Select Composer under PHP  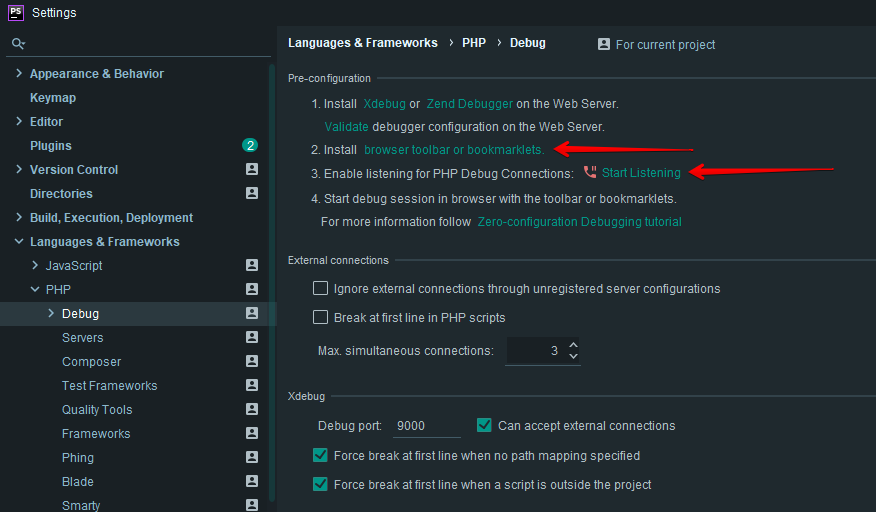click(x=92, y=362)
